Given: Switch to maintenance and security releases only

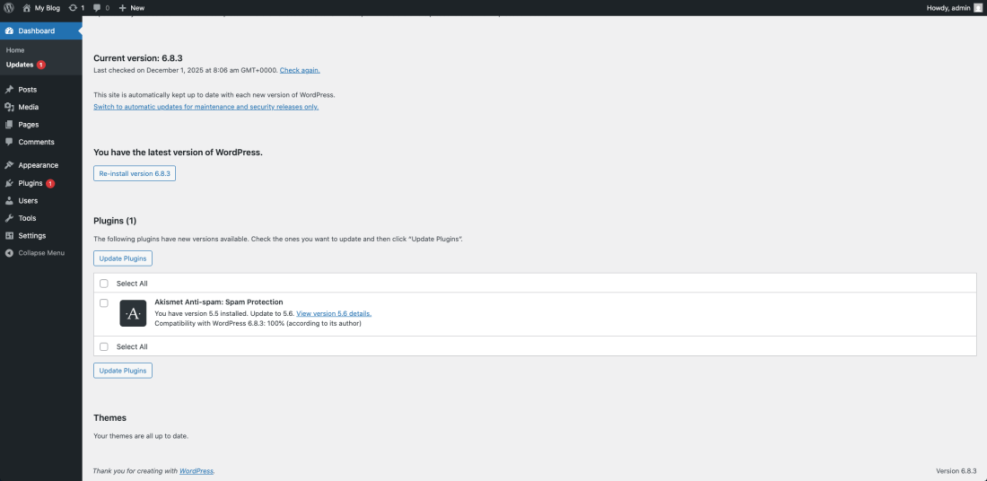Looking at the screenshot, I should coord(206,107).
